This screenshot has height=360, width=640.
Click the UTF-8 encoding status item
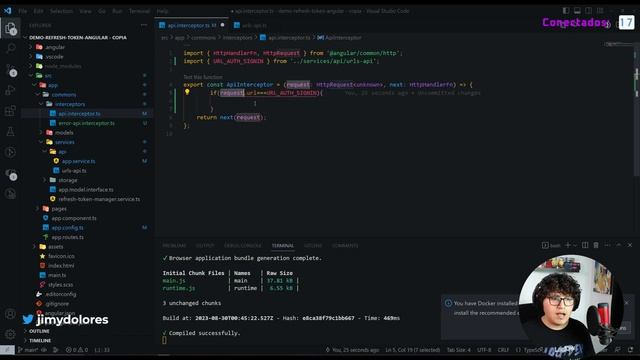click(x=484, y=350)
